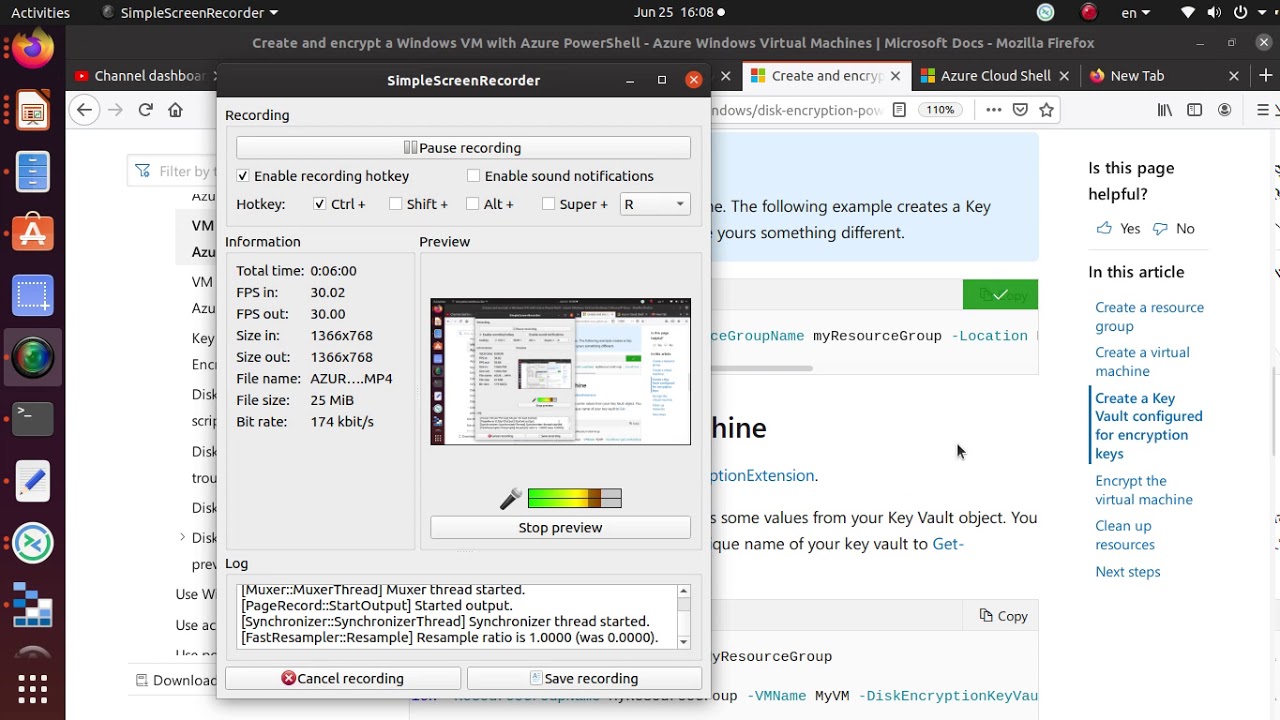The width and height of the screenshot is (1280, 720).
Task: Toggle Enable recording hotkey checkbox
Action: click(x=243, y=176)
